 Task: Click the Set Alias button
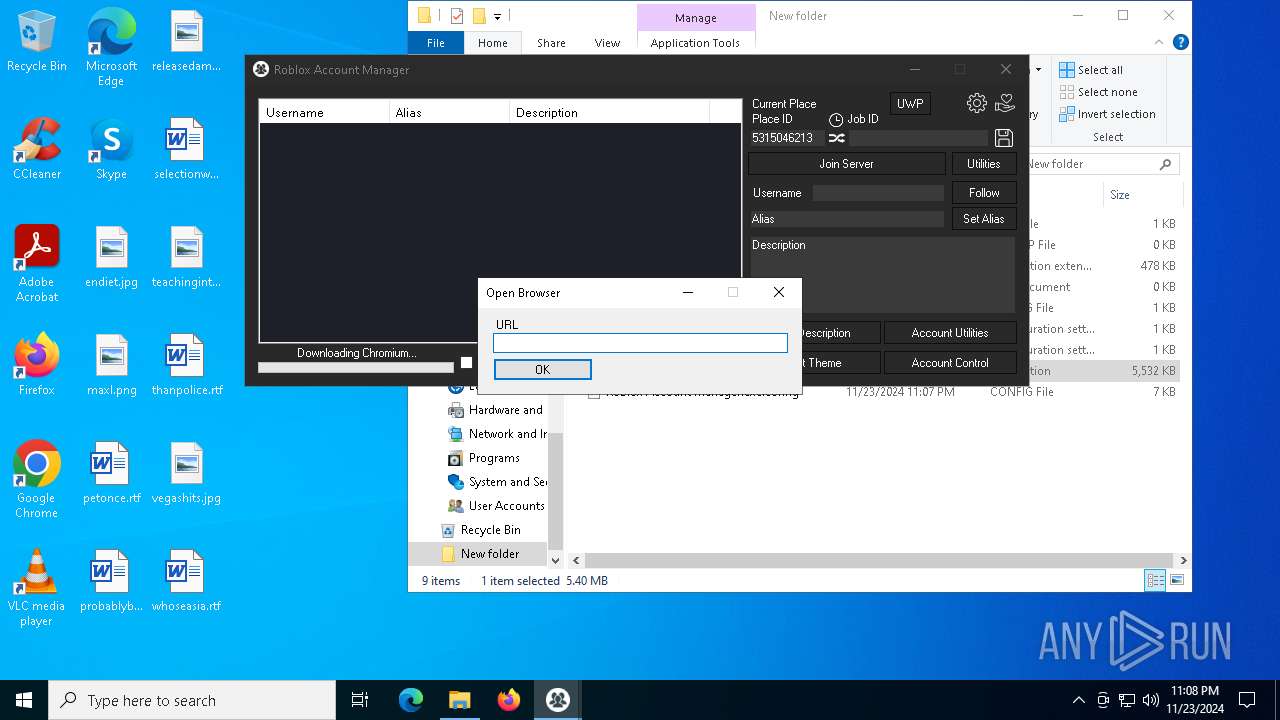[x=984, y=219]
